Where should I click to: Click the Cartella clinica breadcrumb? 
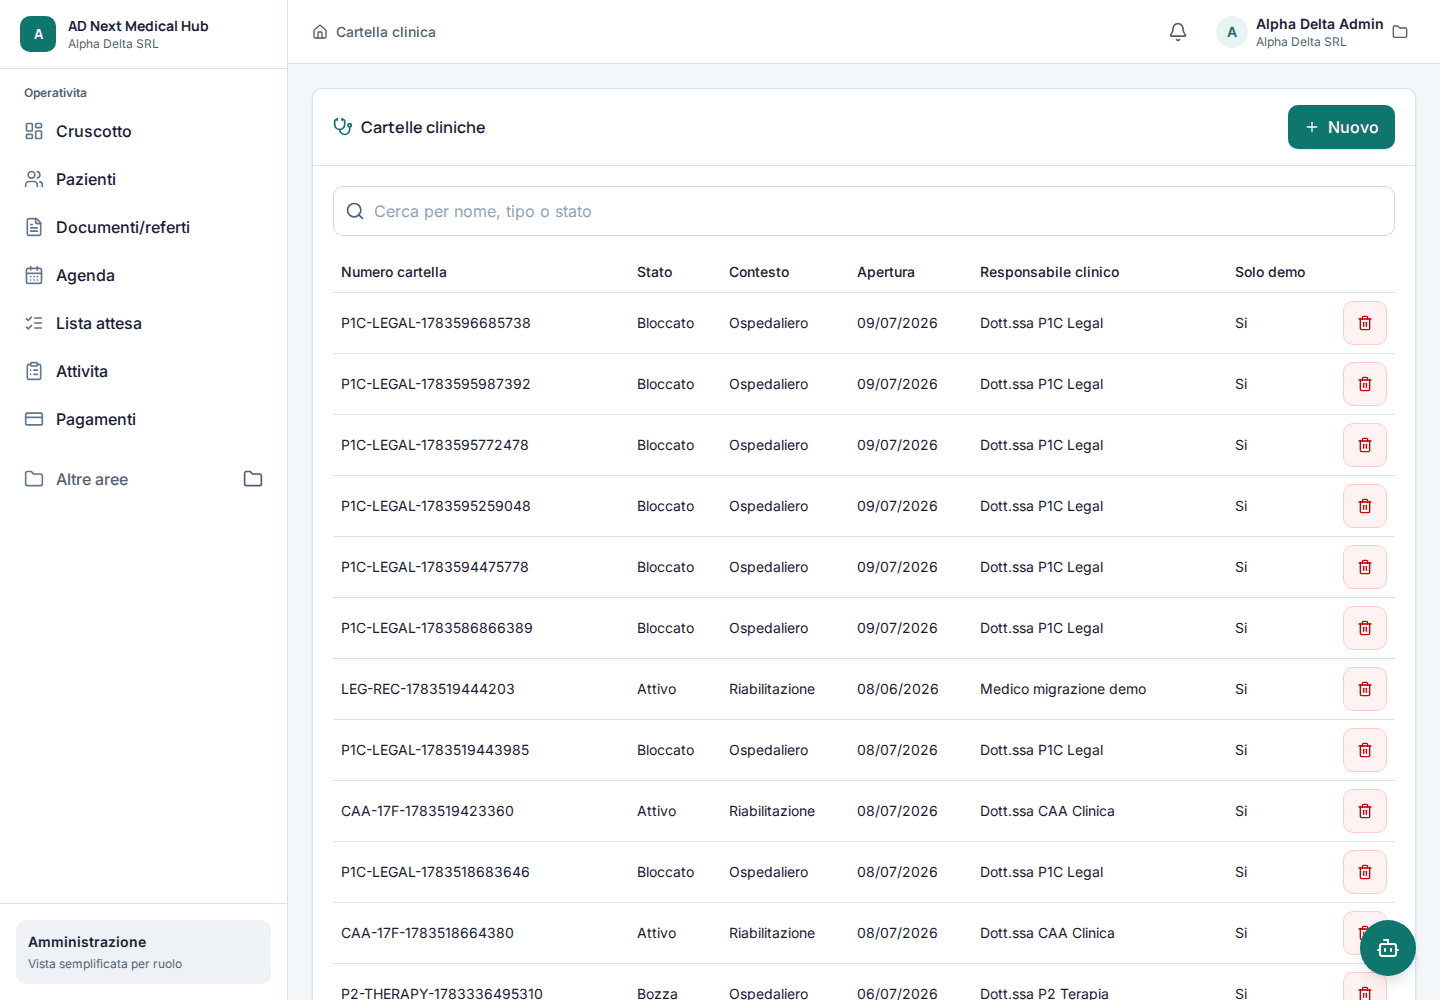pyautogui.click(x=386, y=32)
